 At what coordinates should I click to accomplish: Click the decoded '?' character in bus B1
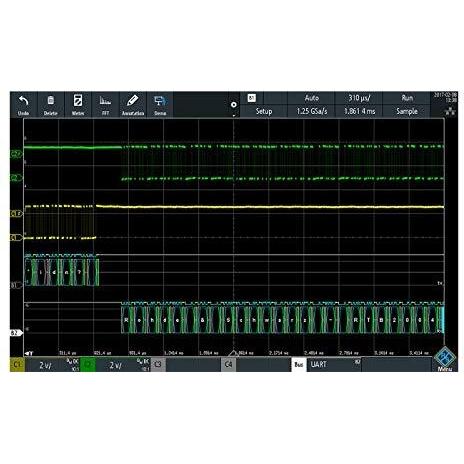(79, 272)
